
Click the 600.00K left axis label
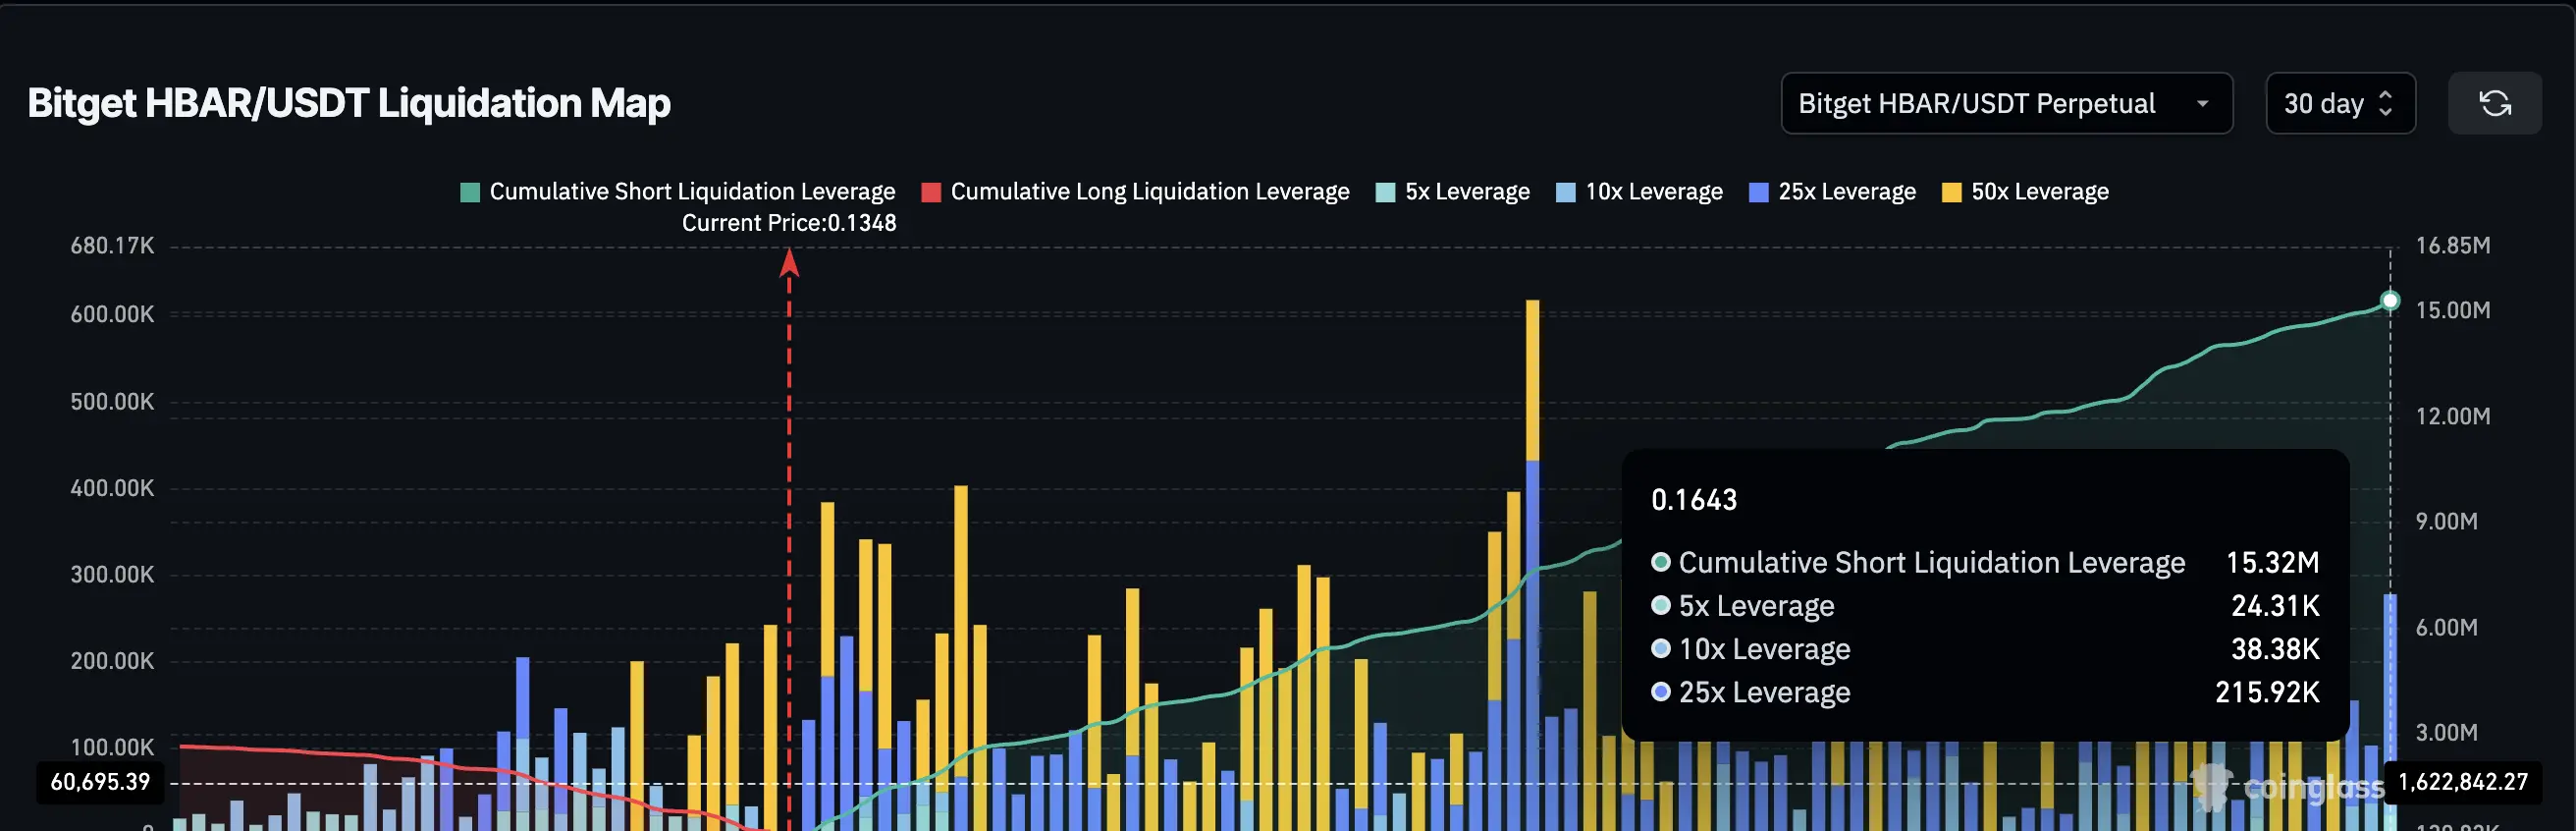pyautogui.click(x=112, y=314)
